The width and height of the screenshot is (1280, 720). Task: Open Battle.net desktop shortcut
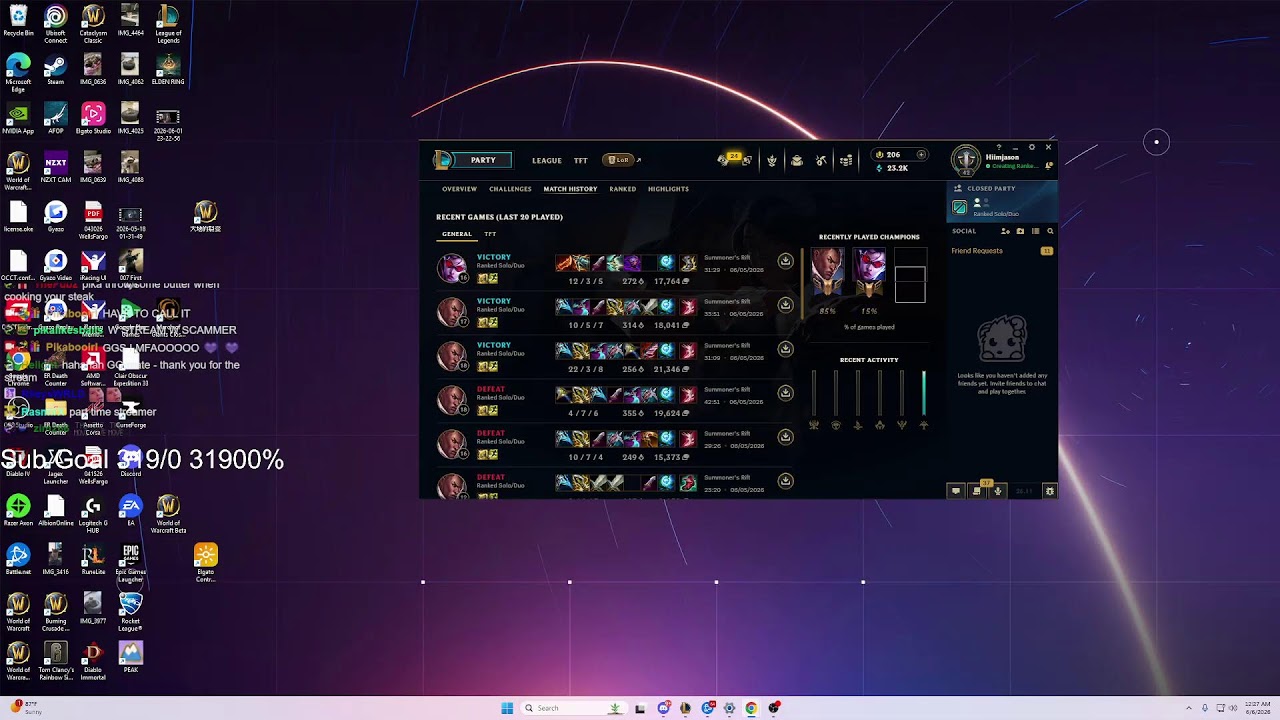(18, 559)
